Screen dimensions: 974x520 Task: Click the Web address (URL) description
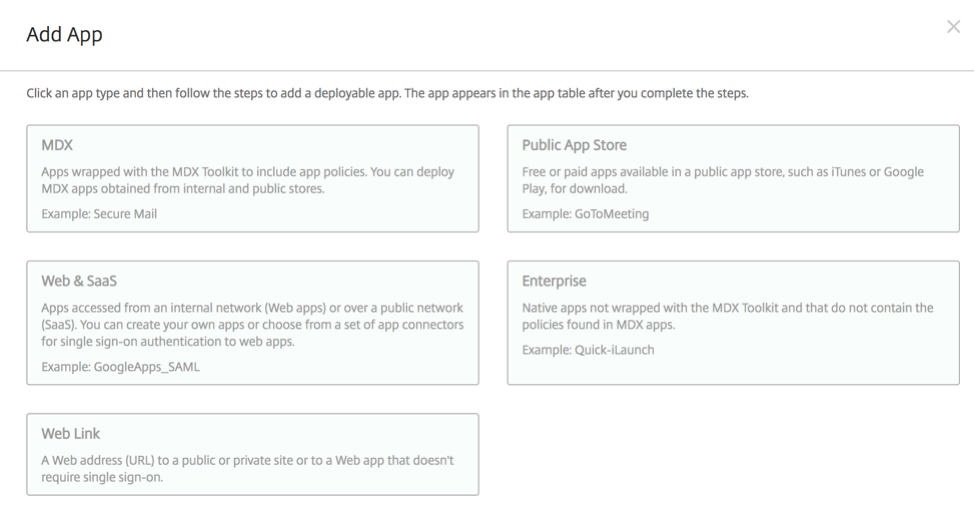(247, 468)
